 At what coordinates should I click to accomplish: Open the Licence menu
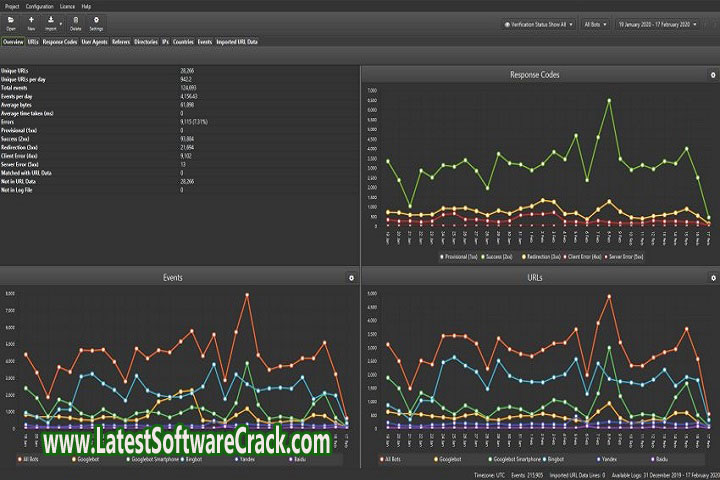click(x=68, y=5)
